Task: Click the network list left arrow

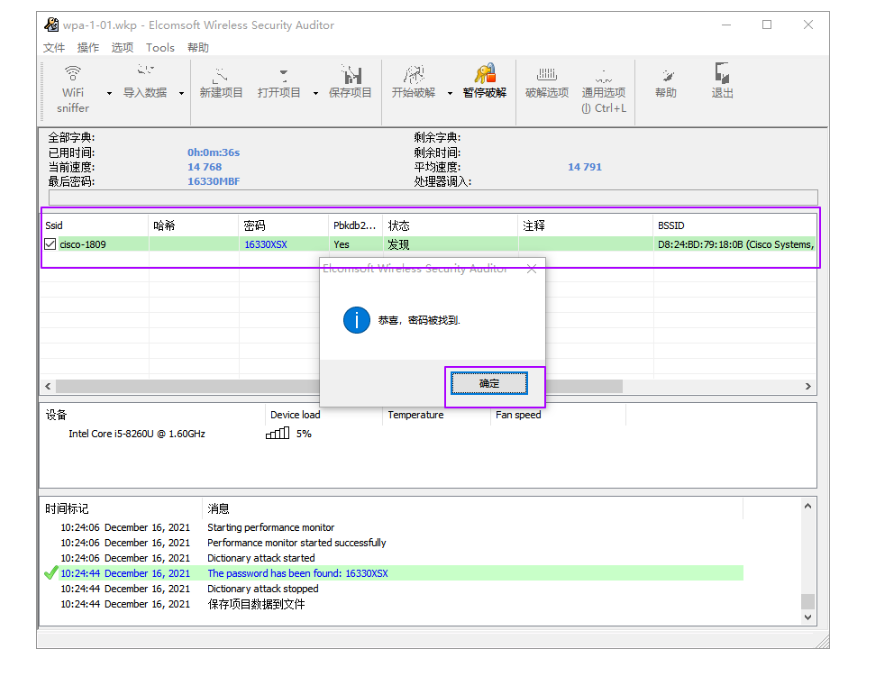Action: coord(48,386)
